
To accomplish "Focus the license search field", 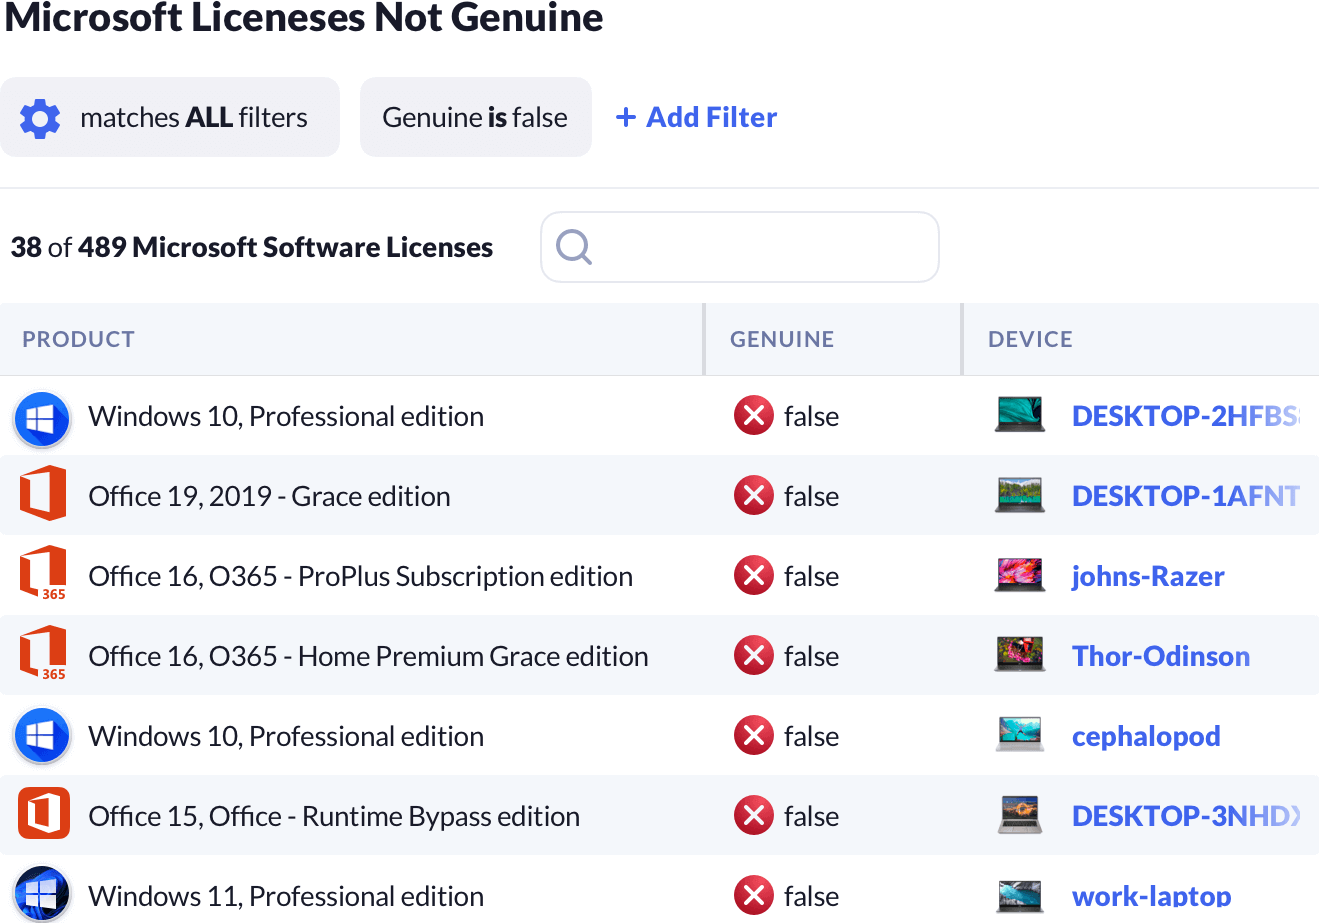I will [760, 247].
